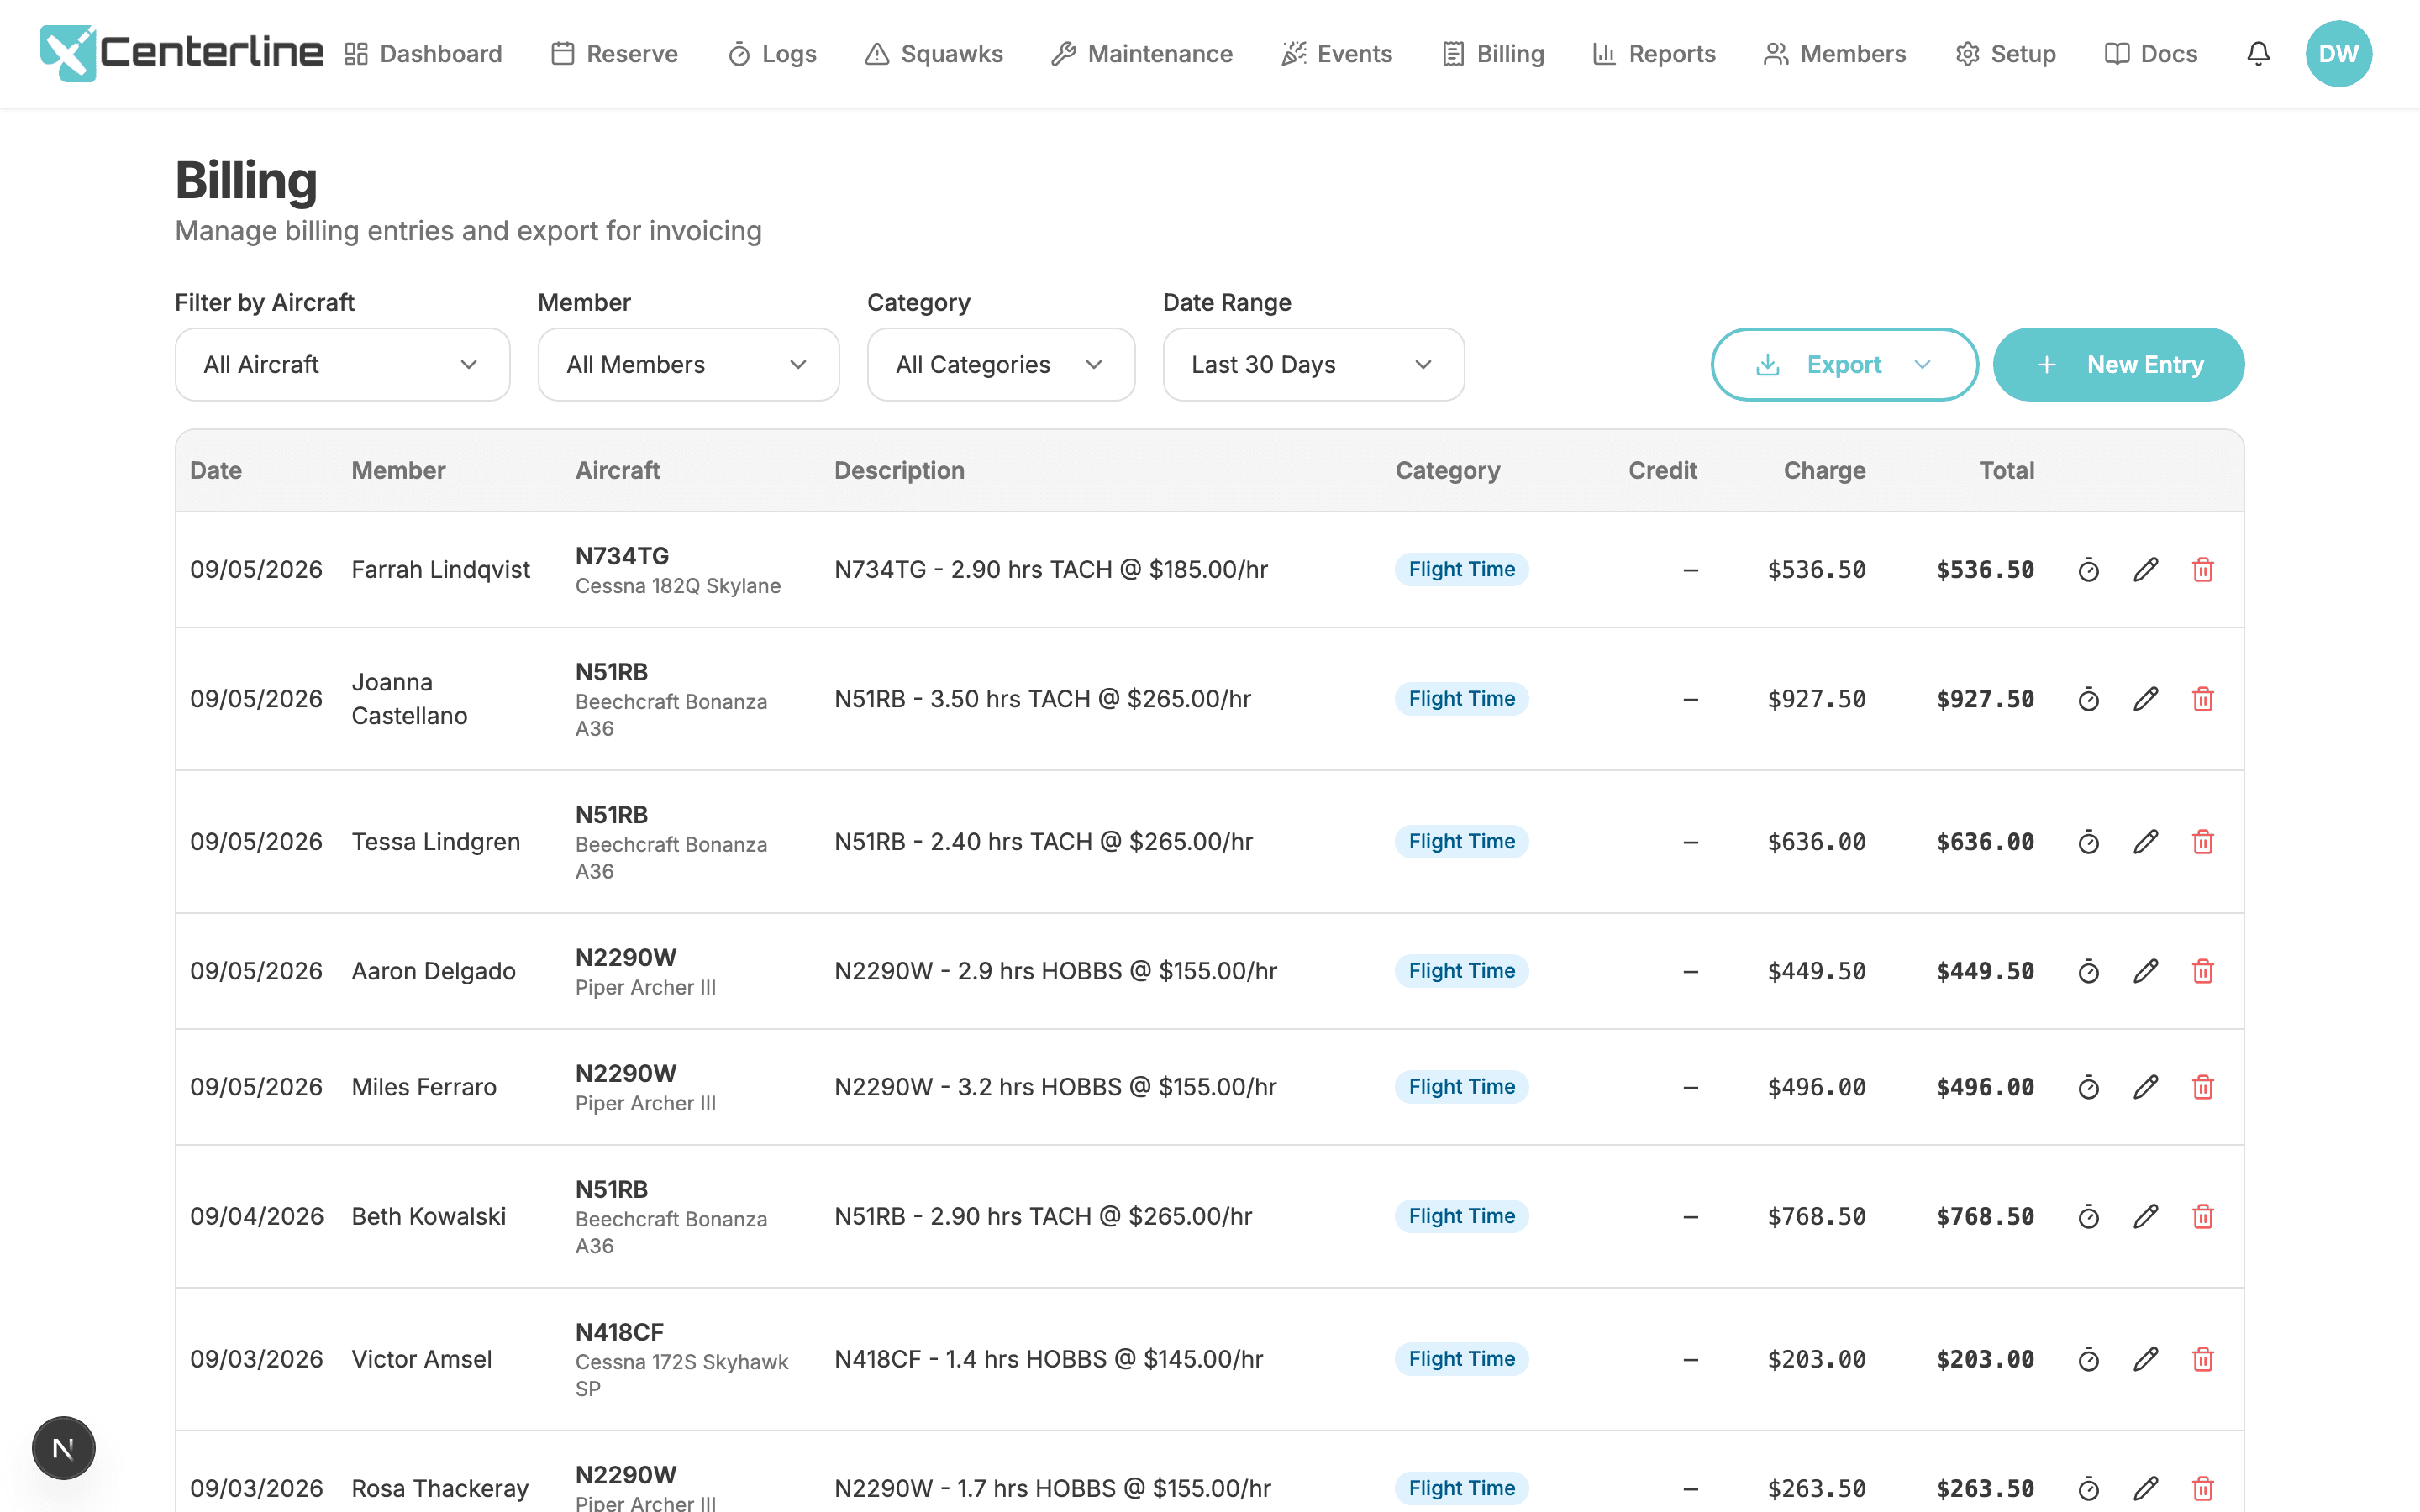Click the "$927.50" bold total value
The image size is (2420, 1512).
[x=1985, y=699]
